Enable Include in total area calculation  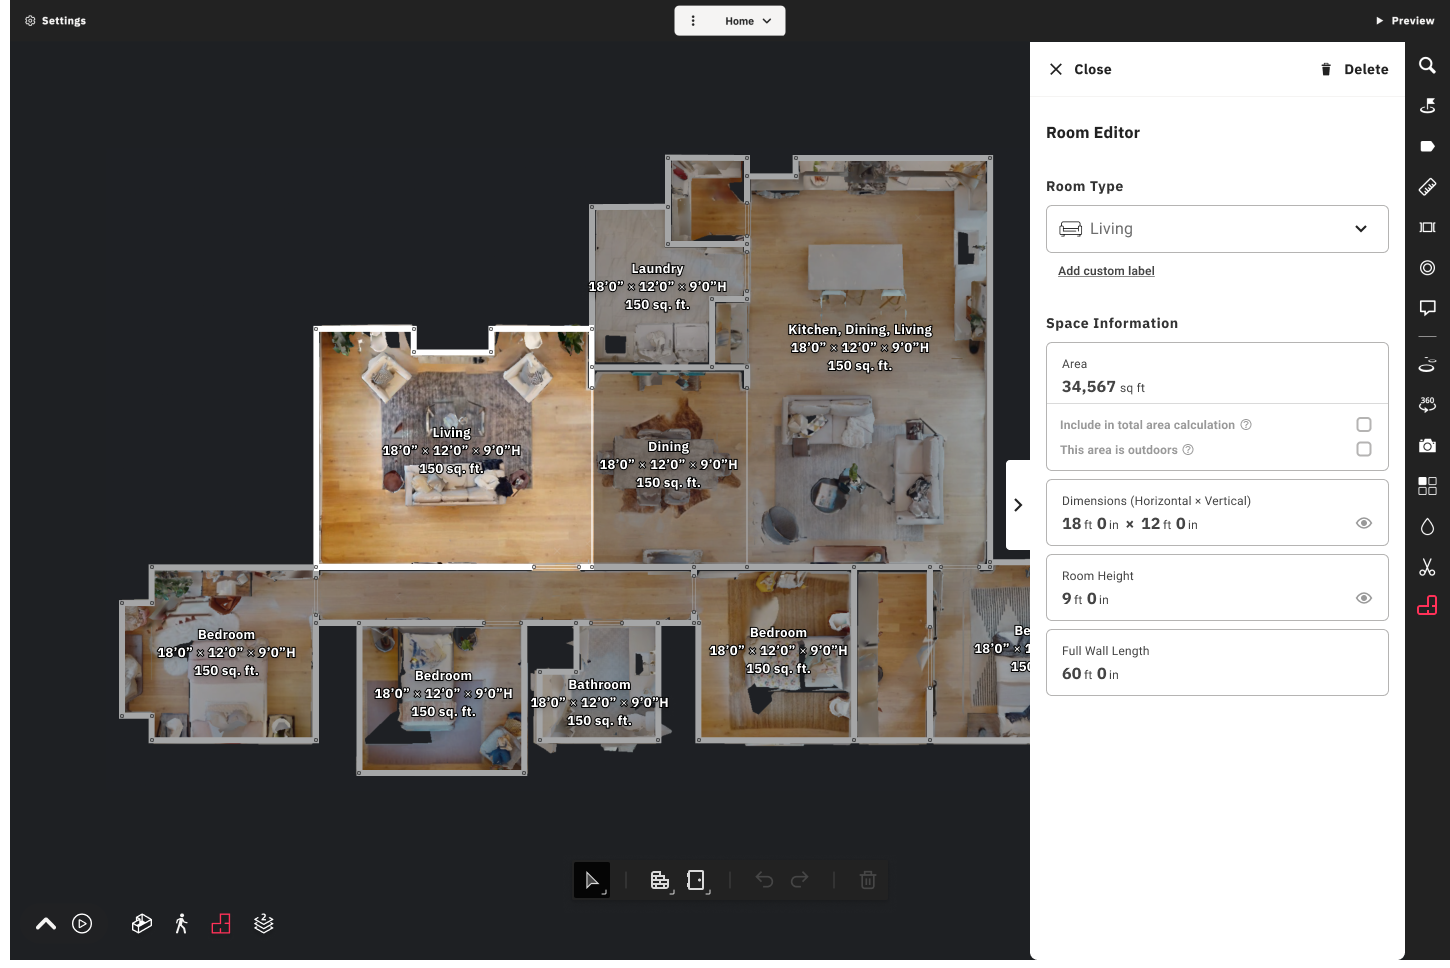[1363, 424]
